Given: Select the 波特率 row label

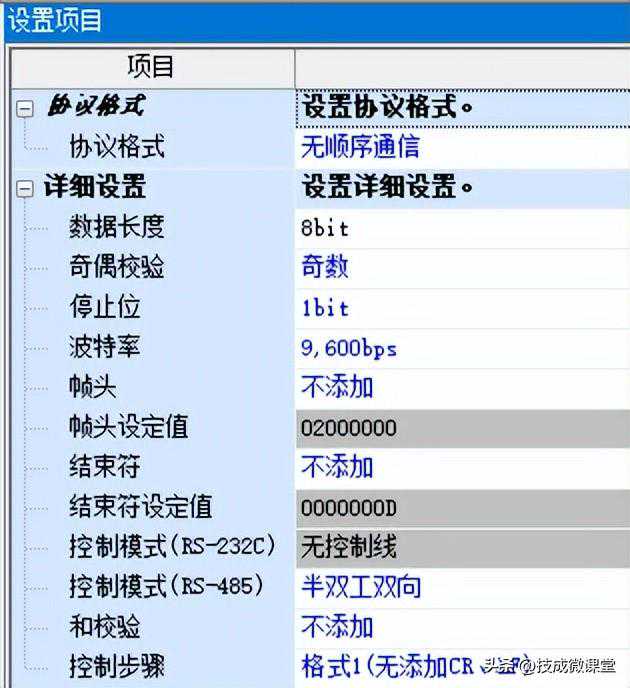Looking at the screenshot, I should (x=104, y=348).
